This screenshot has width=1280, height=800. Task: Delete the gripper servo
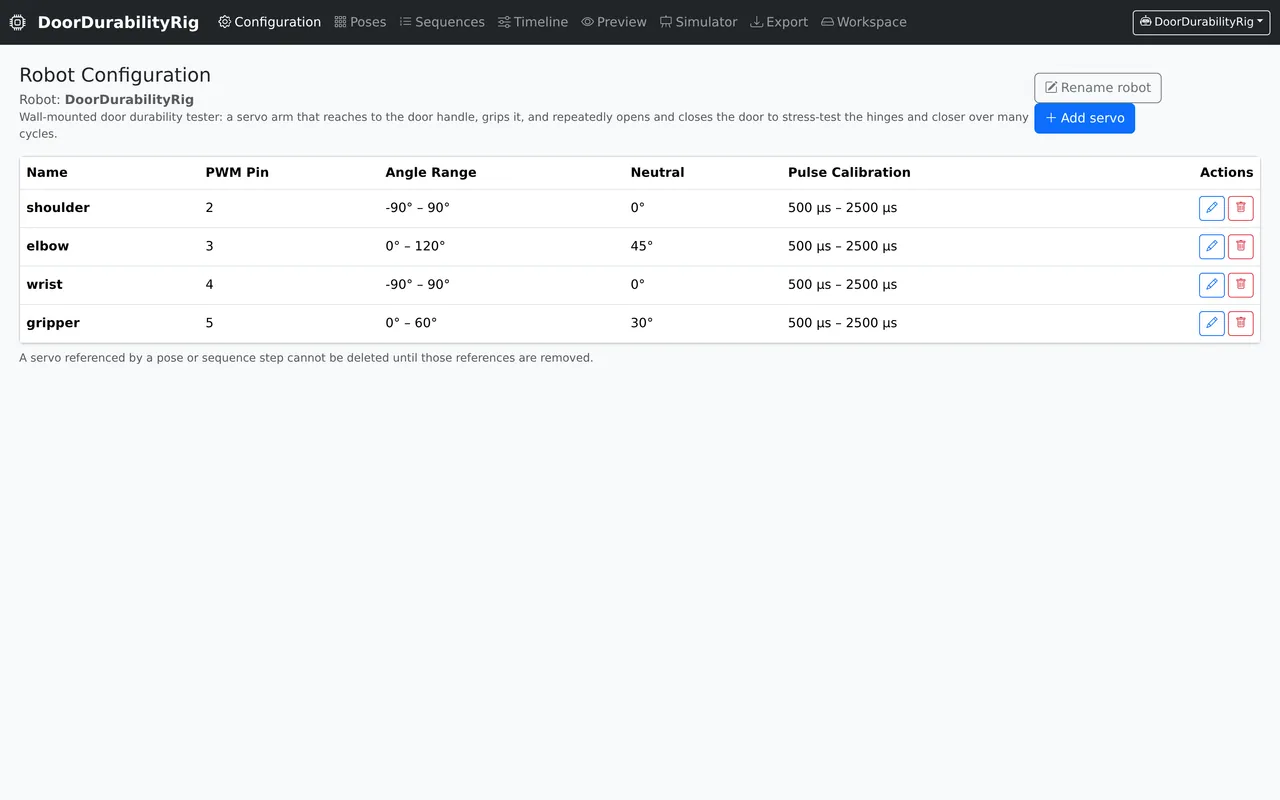(x=1240, y=323)
